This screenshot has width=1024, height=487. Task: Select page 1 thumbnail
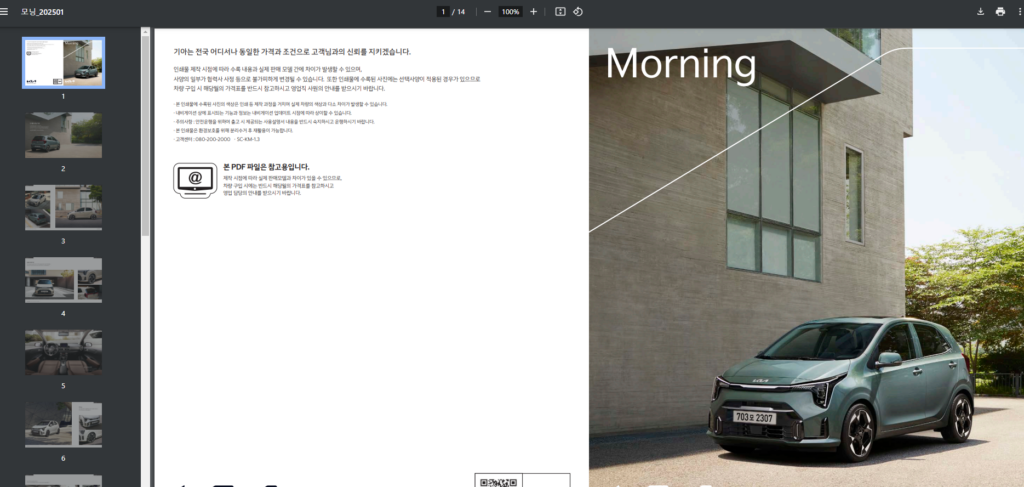(63, 63)
